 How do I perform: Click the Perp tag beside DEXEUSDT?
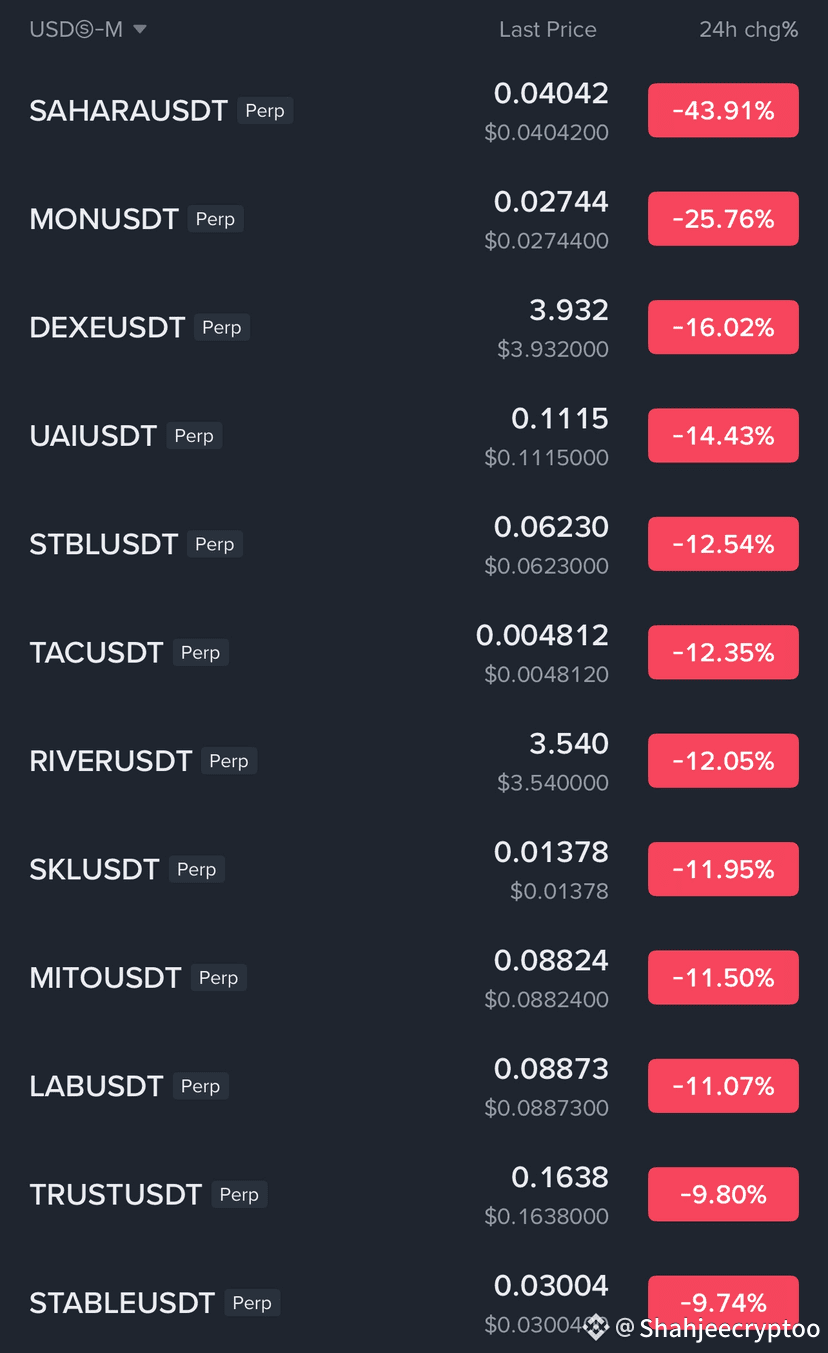tap(222, 328)
